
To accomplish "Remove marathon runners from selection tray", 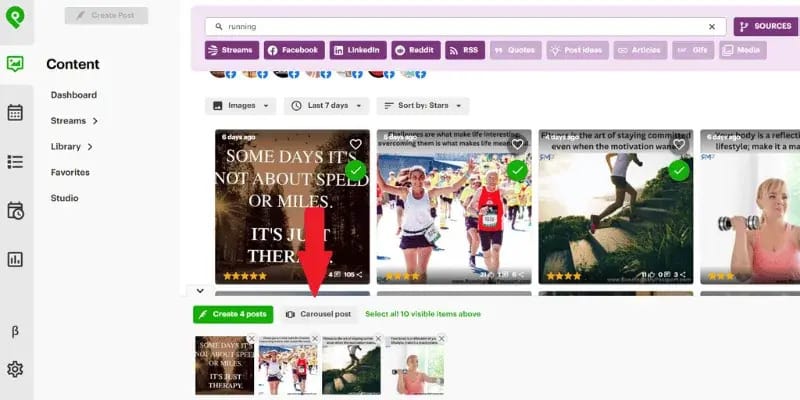I will [315, 338].
